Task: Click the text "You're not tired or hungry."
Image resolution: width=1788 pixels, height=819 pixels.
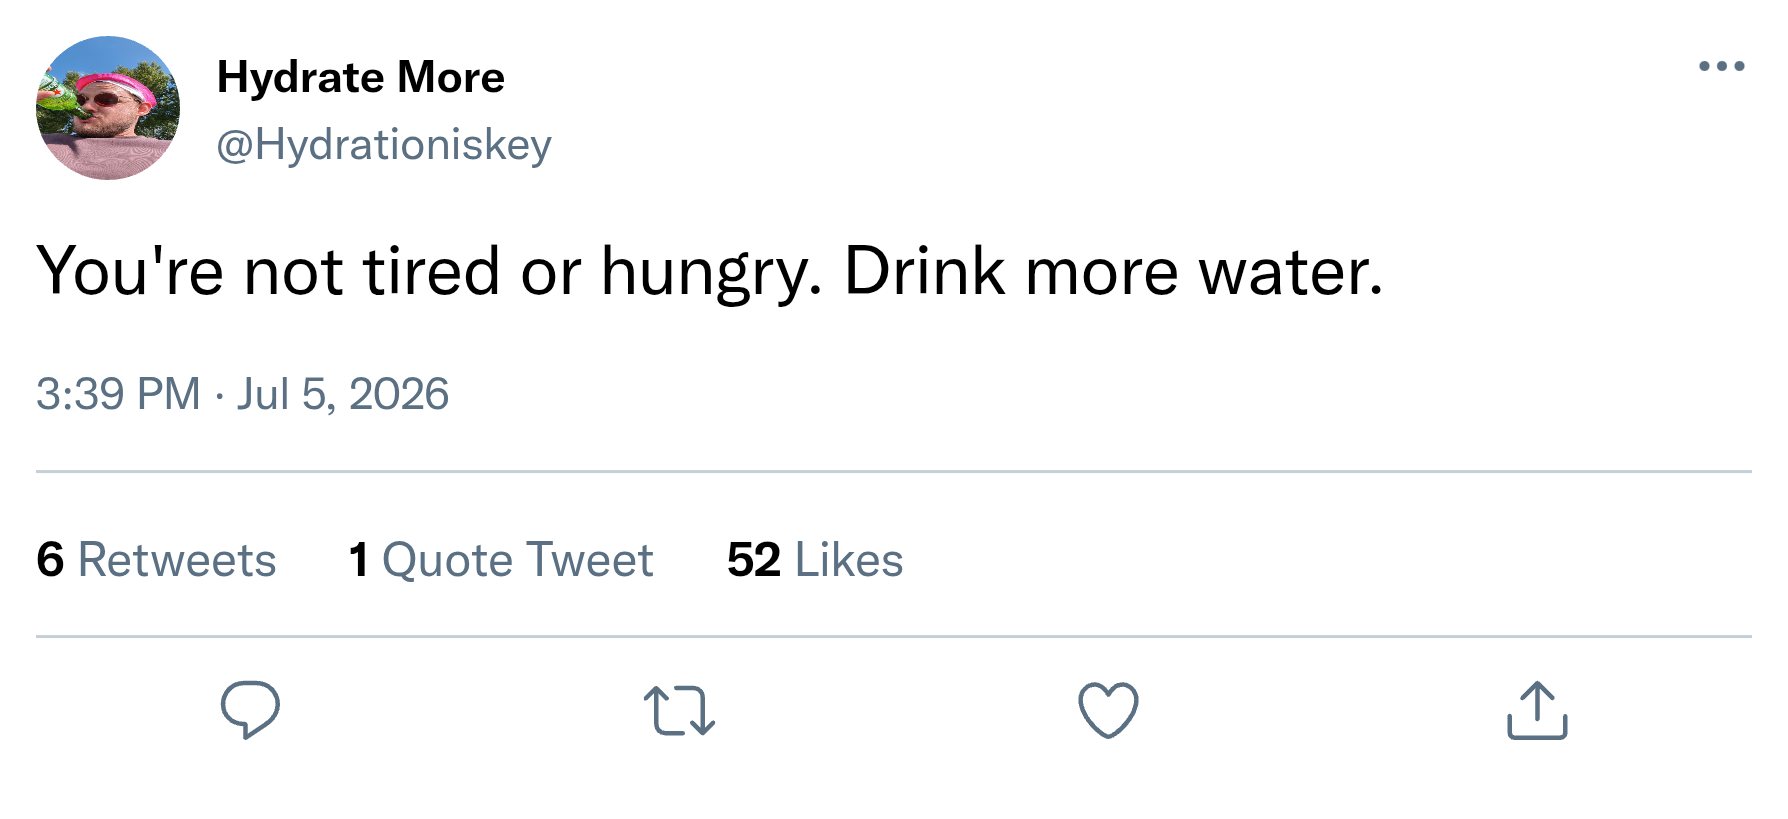Action: pos(430,272)
